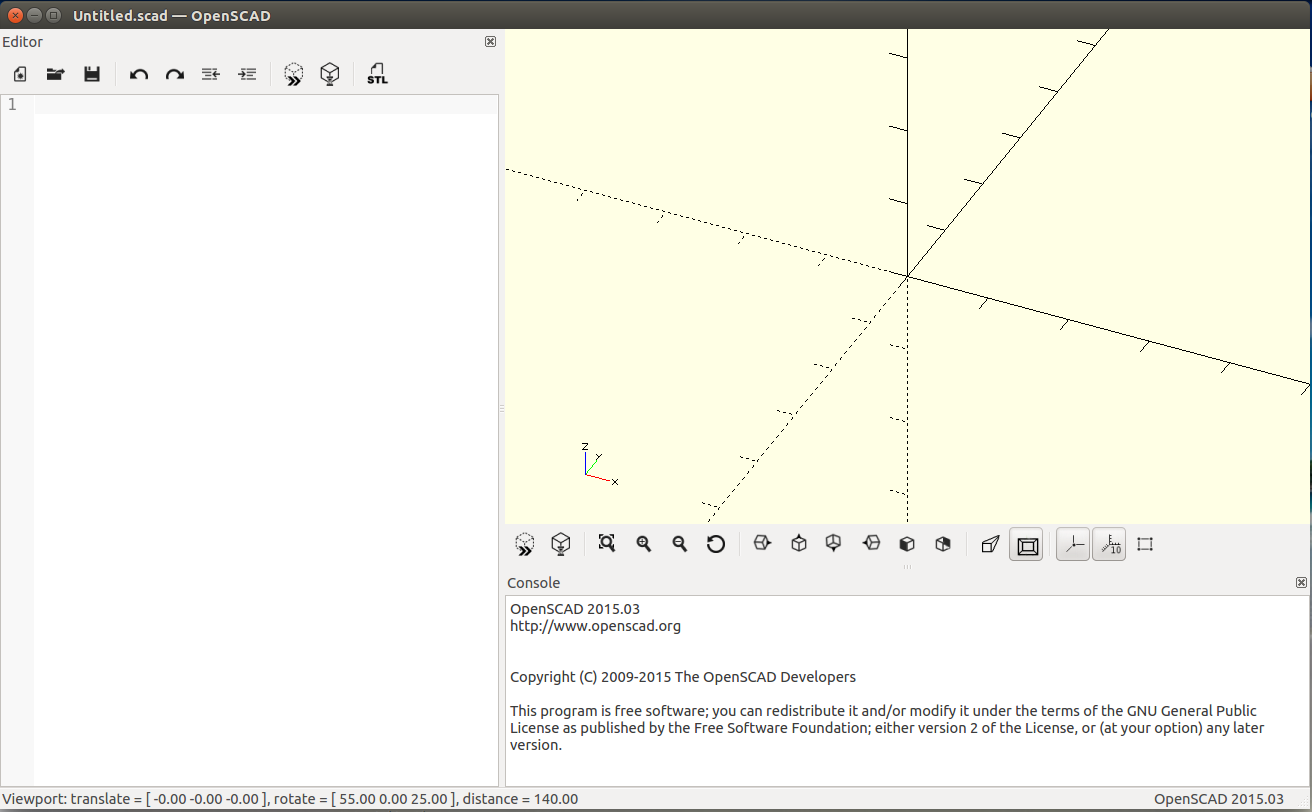The height and width of the screenshot is (812, 1312).
Task: Save the file with the floppy disk icon
Action: [x=92, y=74]
